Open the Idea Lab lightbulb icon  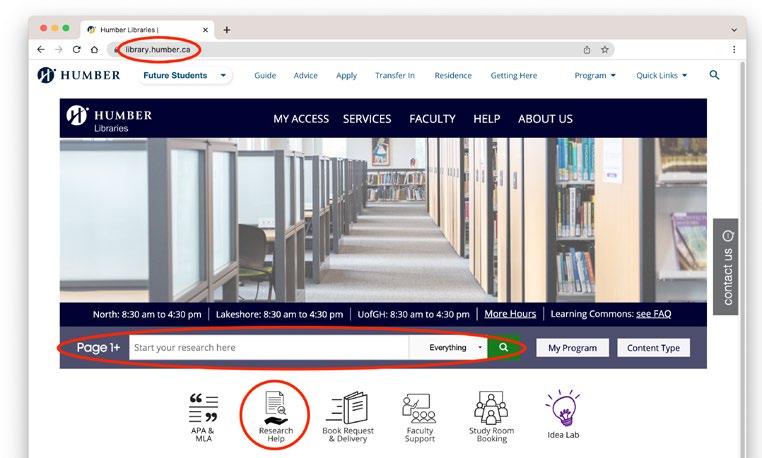tap(563, 414)
